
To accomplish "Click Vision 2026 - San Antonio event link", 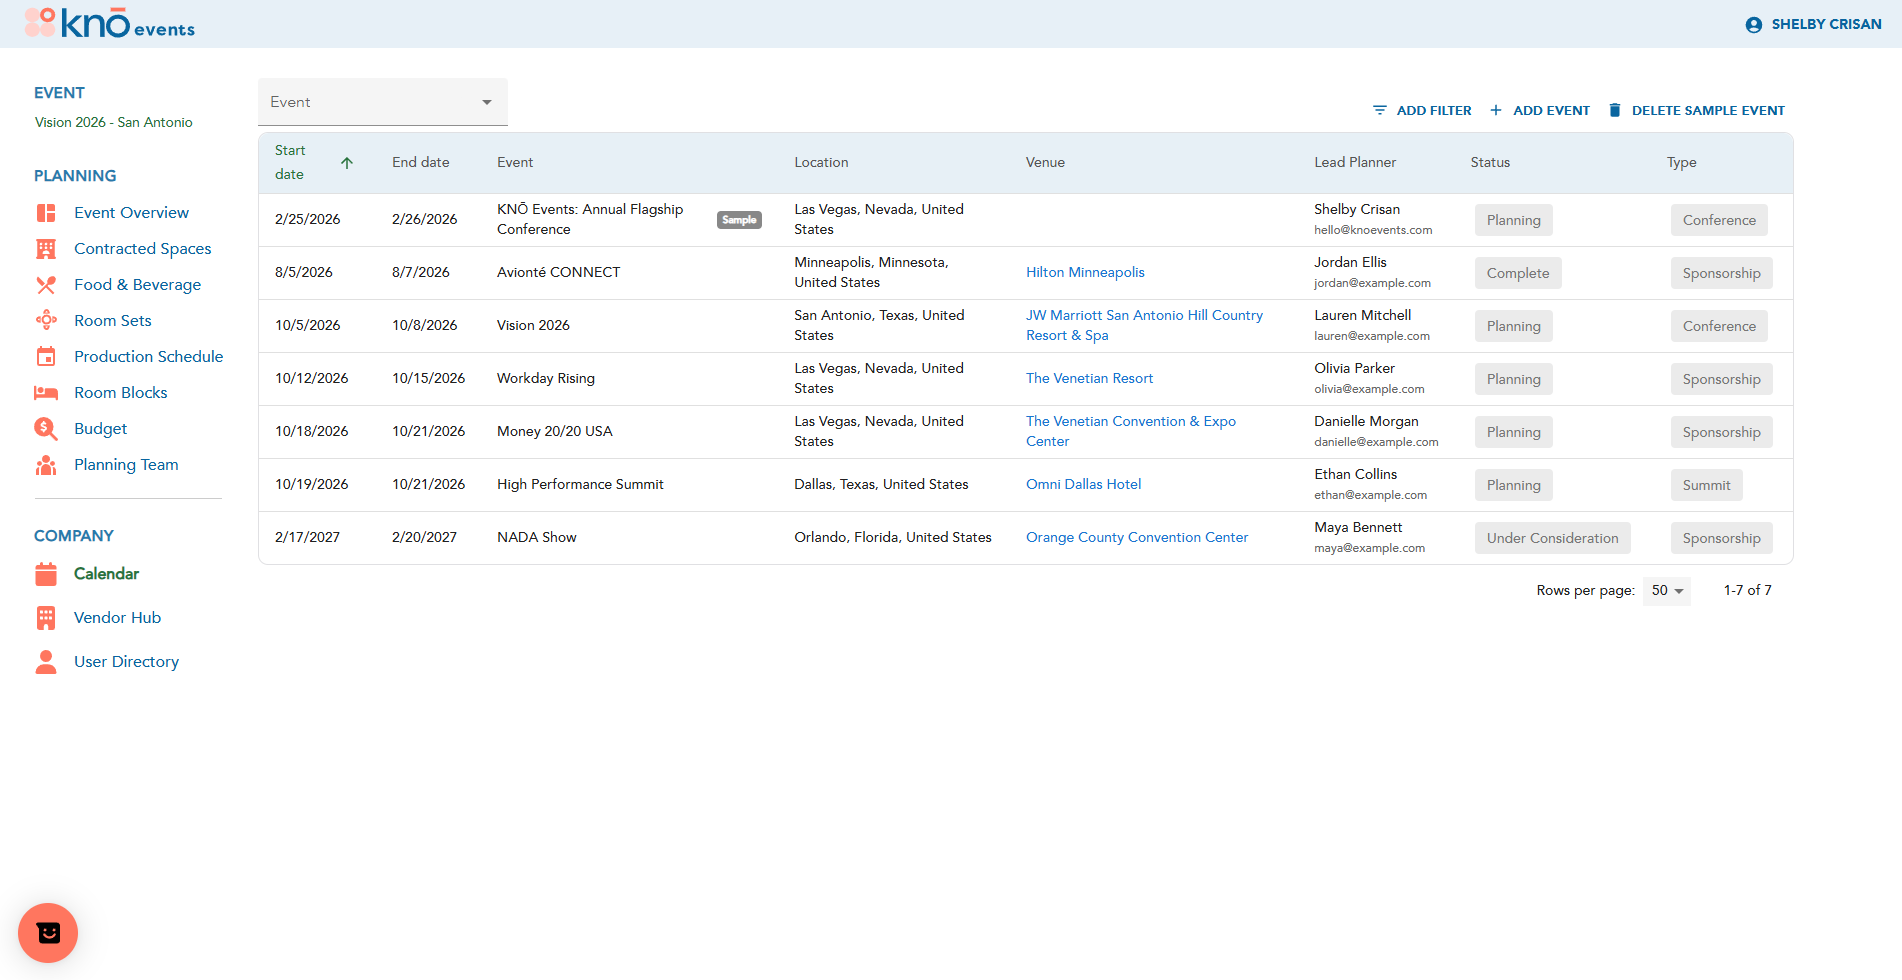I will click(x=114, y=123).
